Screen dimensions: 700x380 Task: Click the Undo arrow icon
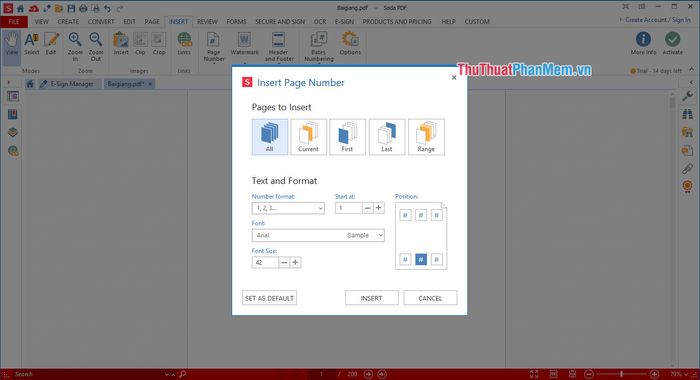point(108,8)
